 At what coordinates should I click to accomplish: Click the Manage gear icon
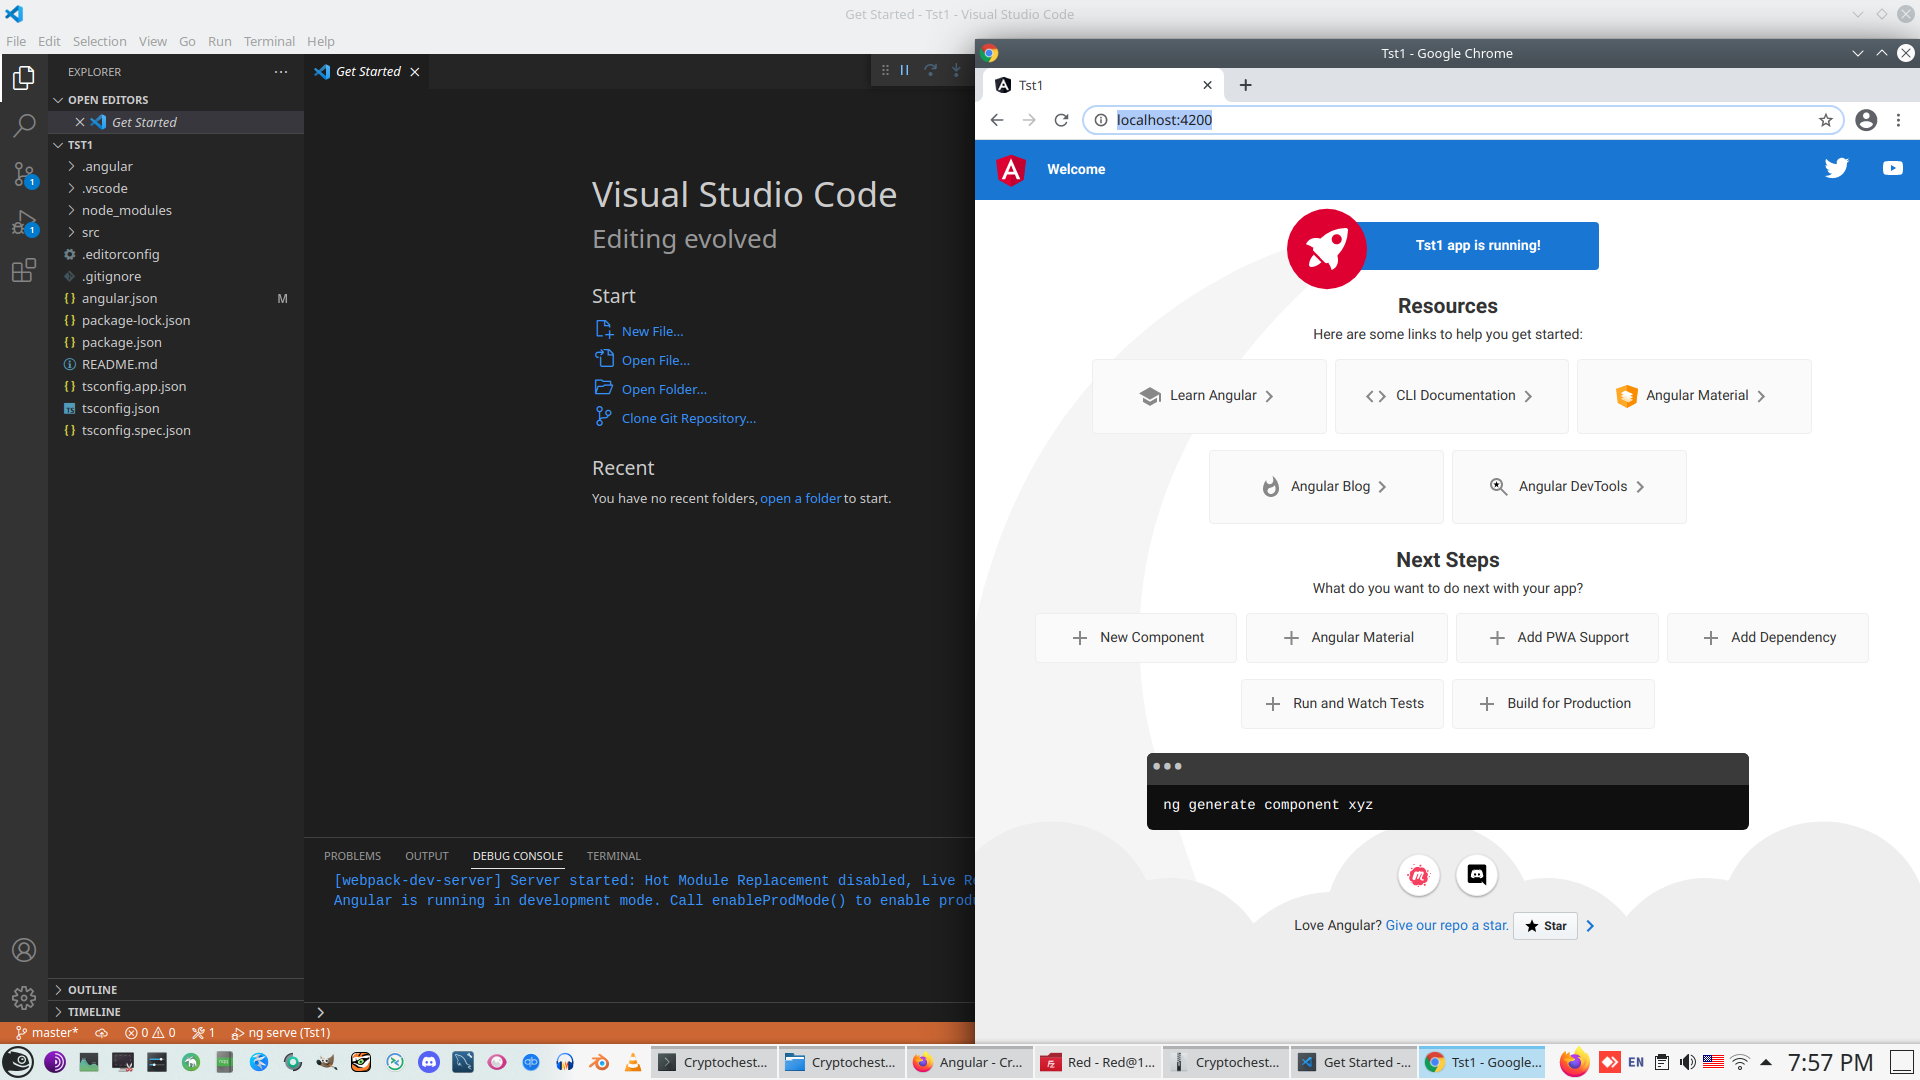pos(24,997)
